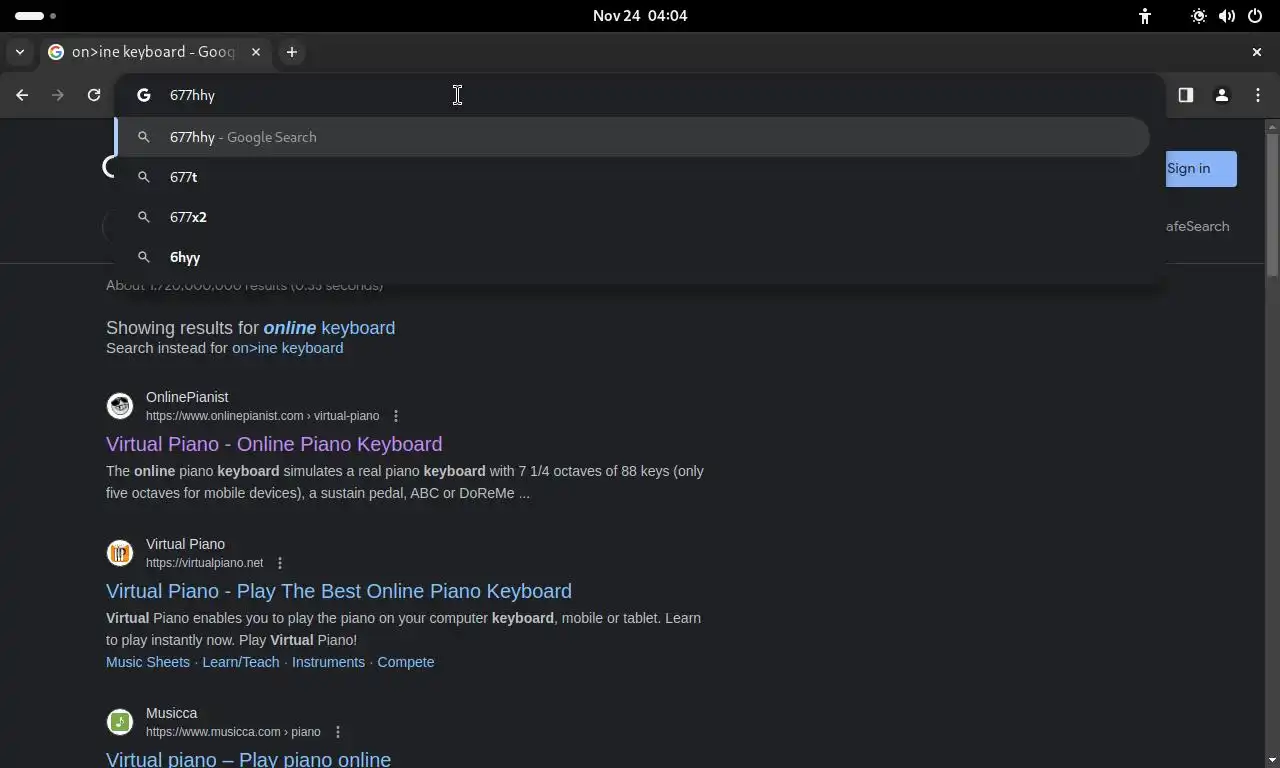
Task: Toggle the browser side panel icon
Action: pyautogui.click(x=1185, y=95)
